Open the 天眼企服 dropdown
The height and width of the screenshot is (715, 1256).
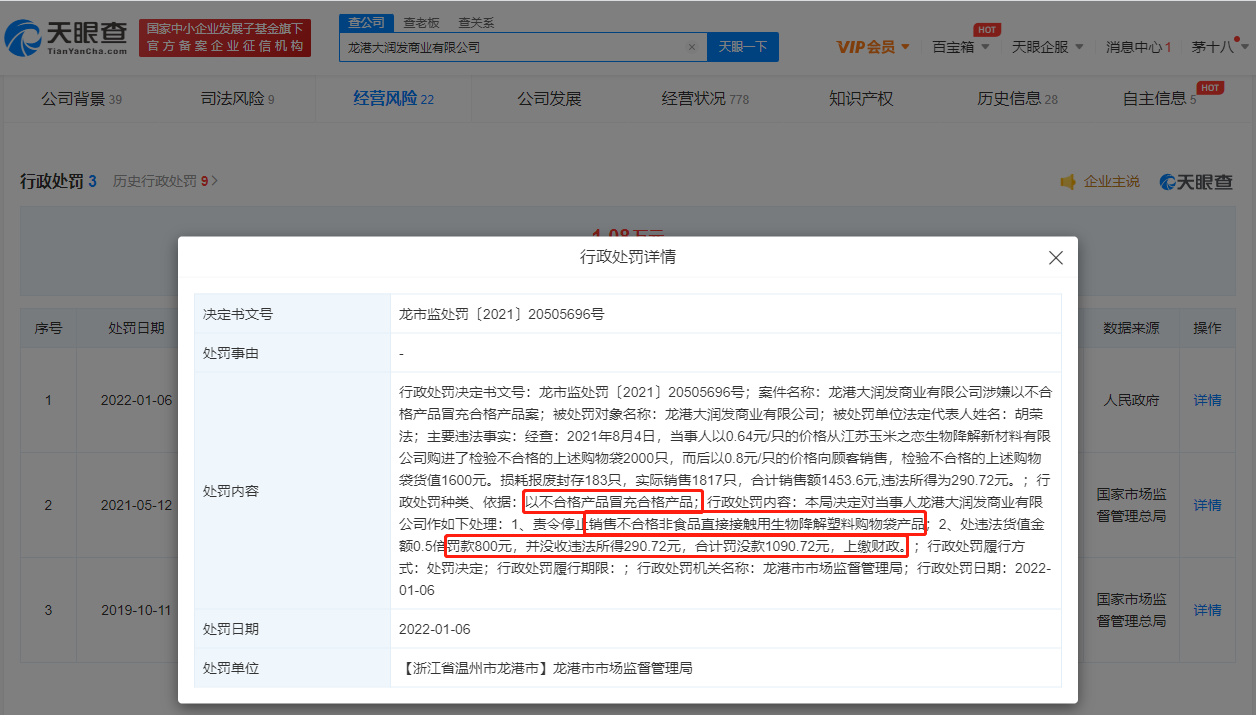coord(1047,47)
